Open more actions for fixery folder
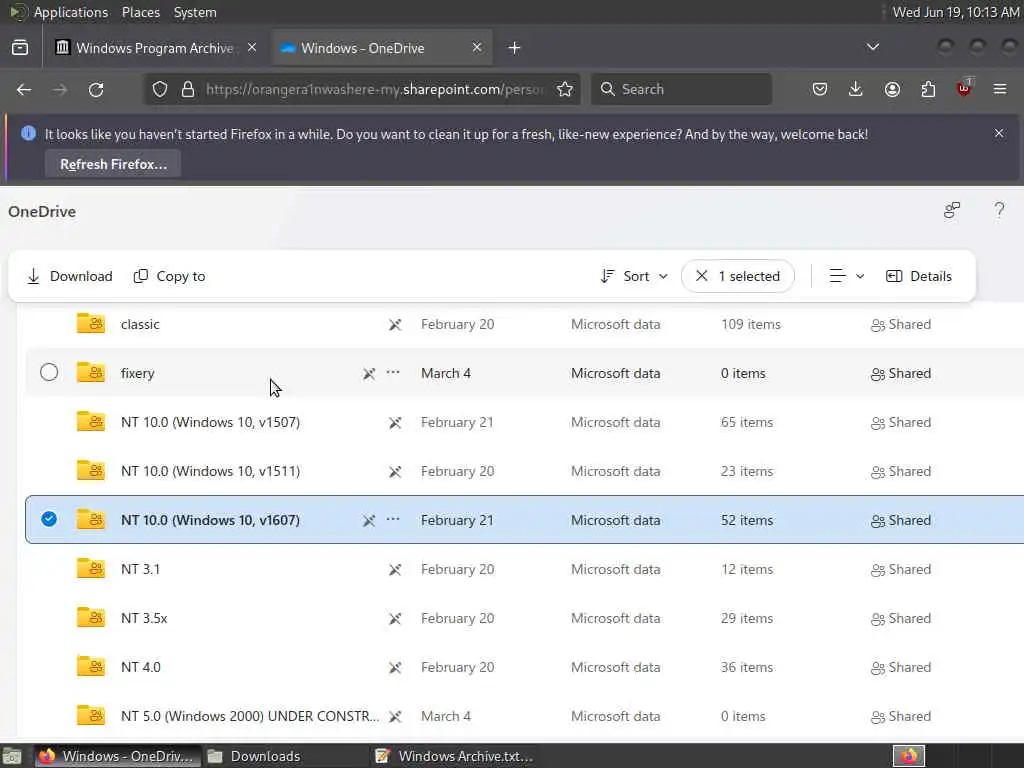 [392, 372]
